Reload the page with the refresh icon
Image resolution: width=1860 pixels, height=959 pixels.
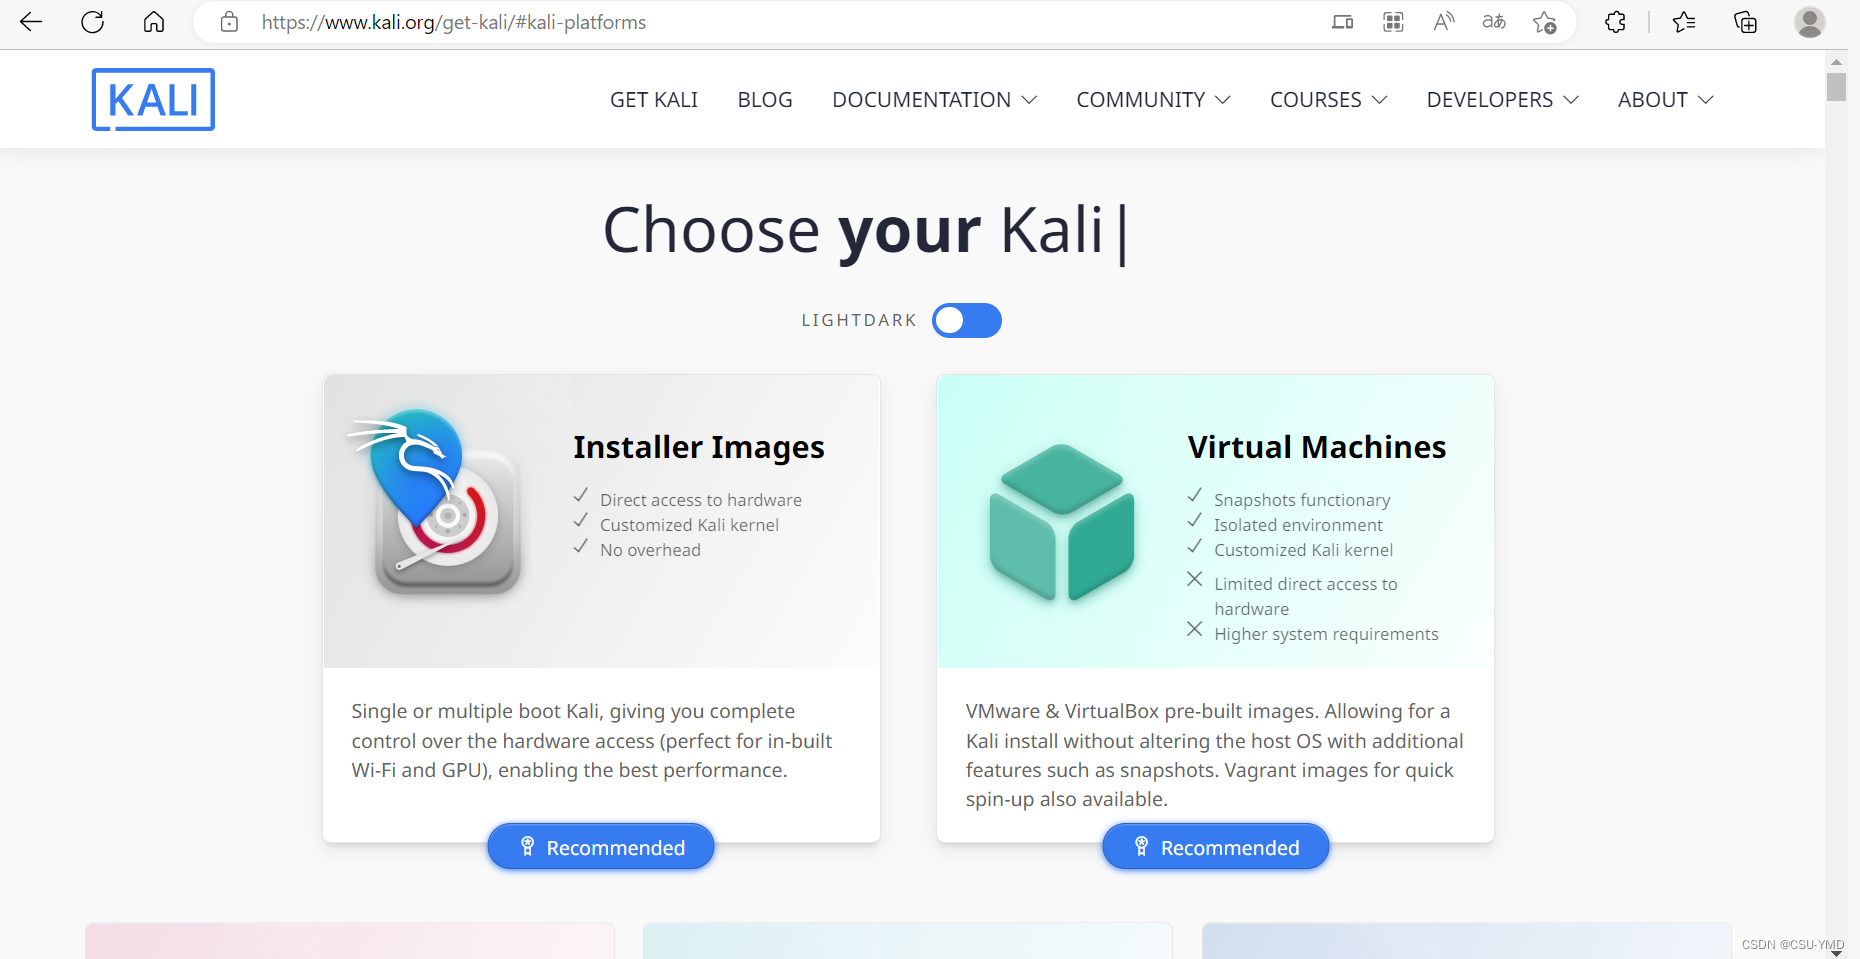[x=93, y=22]
